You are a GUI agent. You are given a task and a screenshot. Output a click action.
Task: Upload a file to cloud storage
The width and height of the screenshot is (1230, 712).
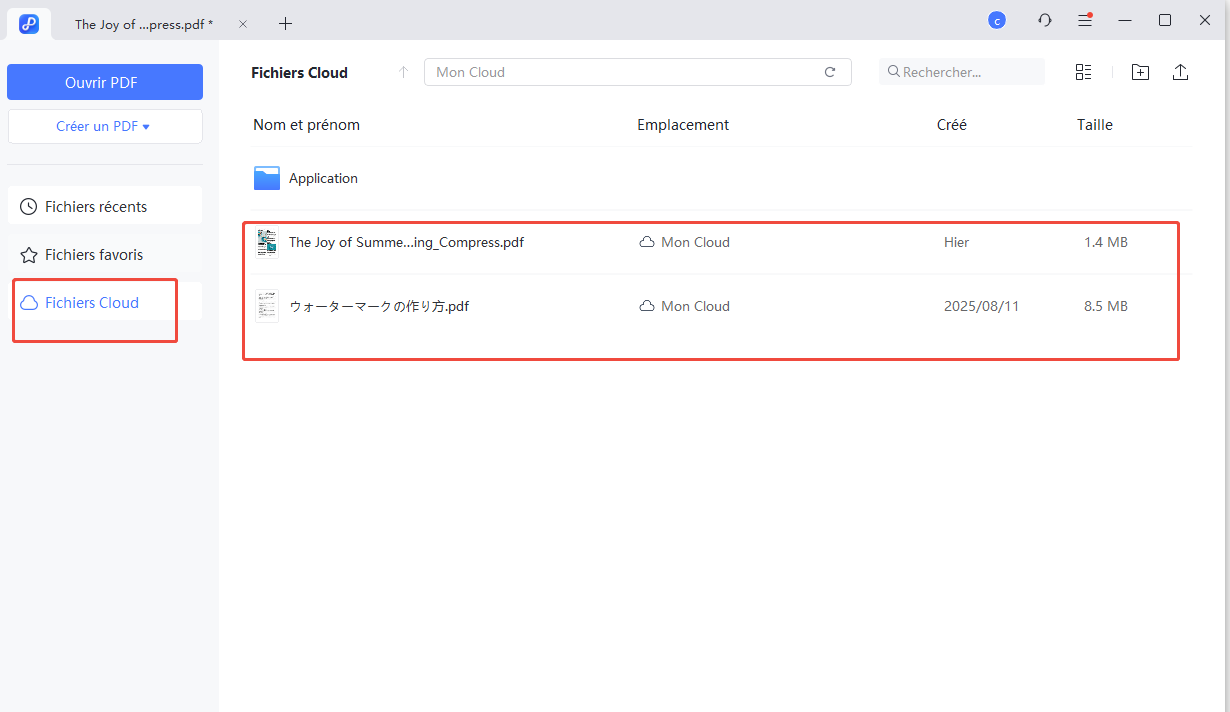(1180, 71)
